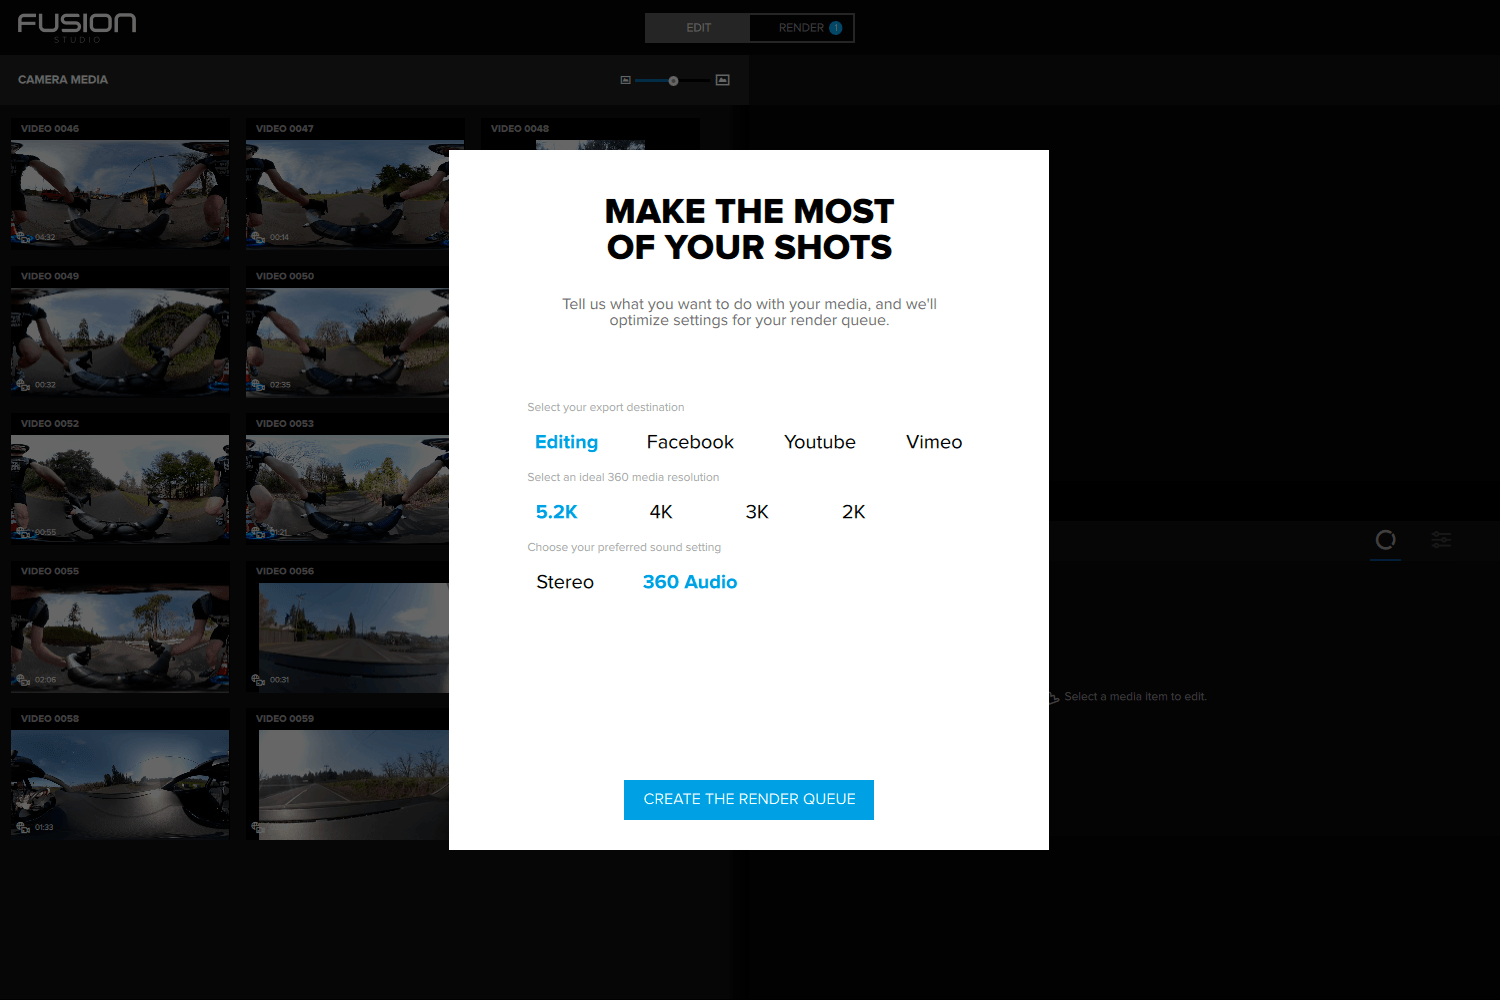Click the large thumbnail size icon
Screen dimensions: 1500x1000
(x=723, y=80)
